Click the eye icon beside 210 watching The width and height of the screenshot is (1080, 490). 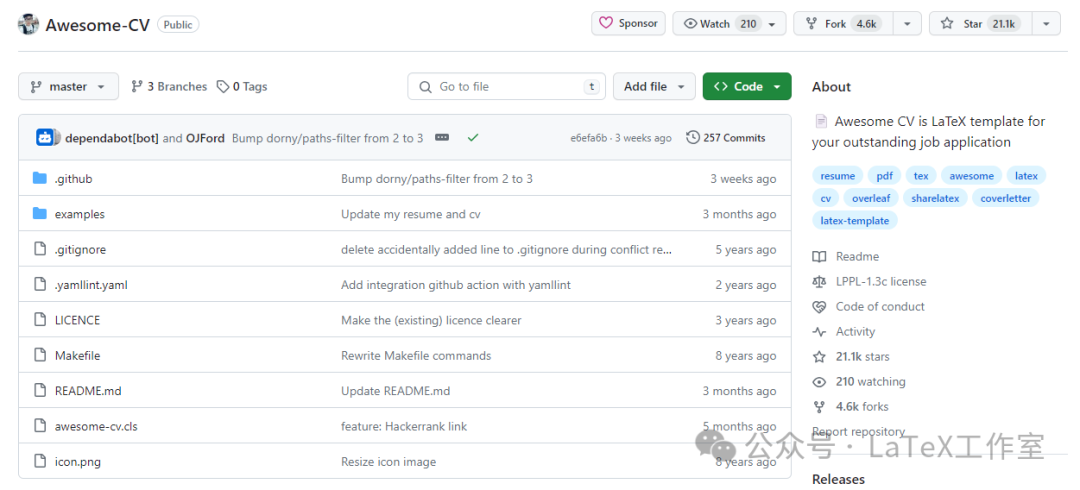tap(819, 382)
